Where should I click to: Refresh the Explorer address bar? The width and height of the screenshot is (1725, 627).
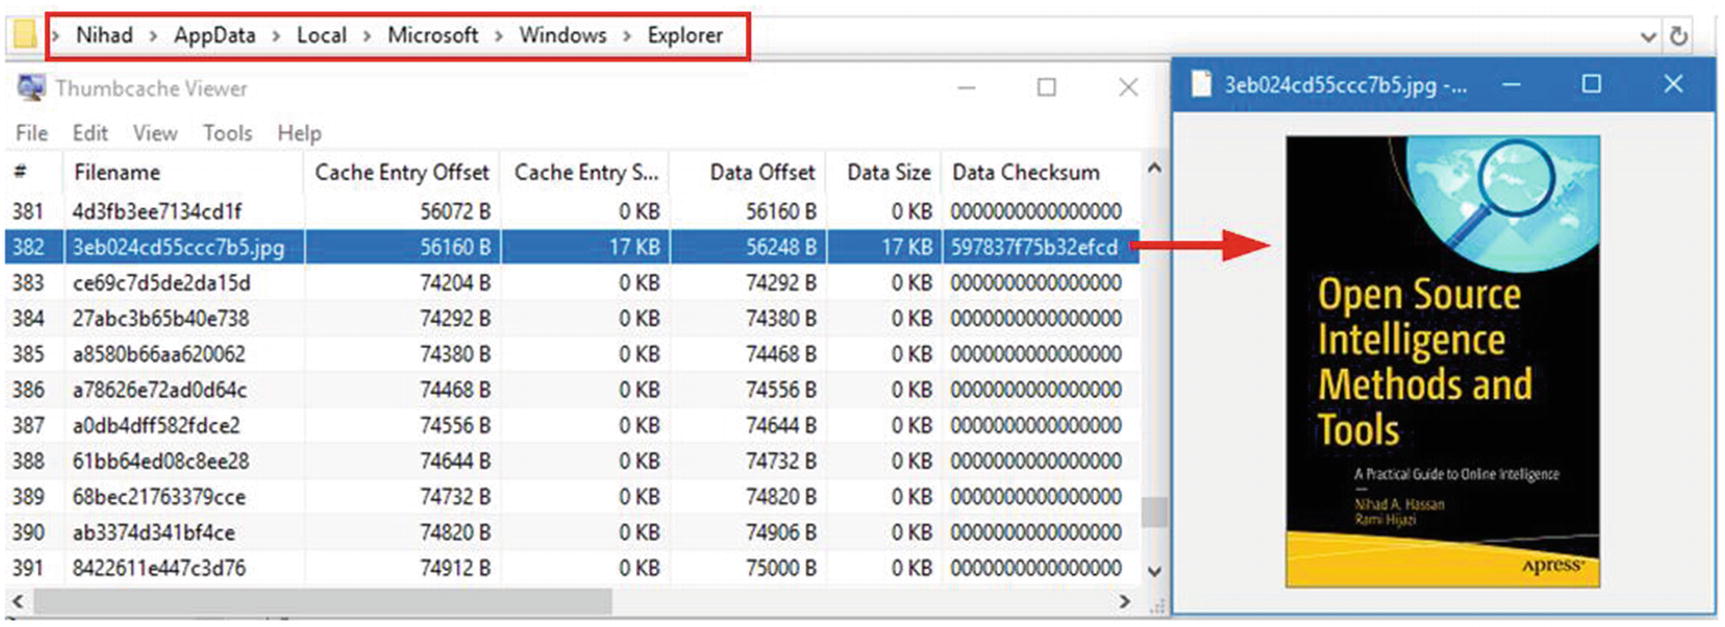1679,37
